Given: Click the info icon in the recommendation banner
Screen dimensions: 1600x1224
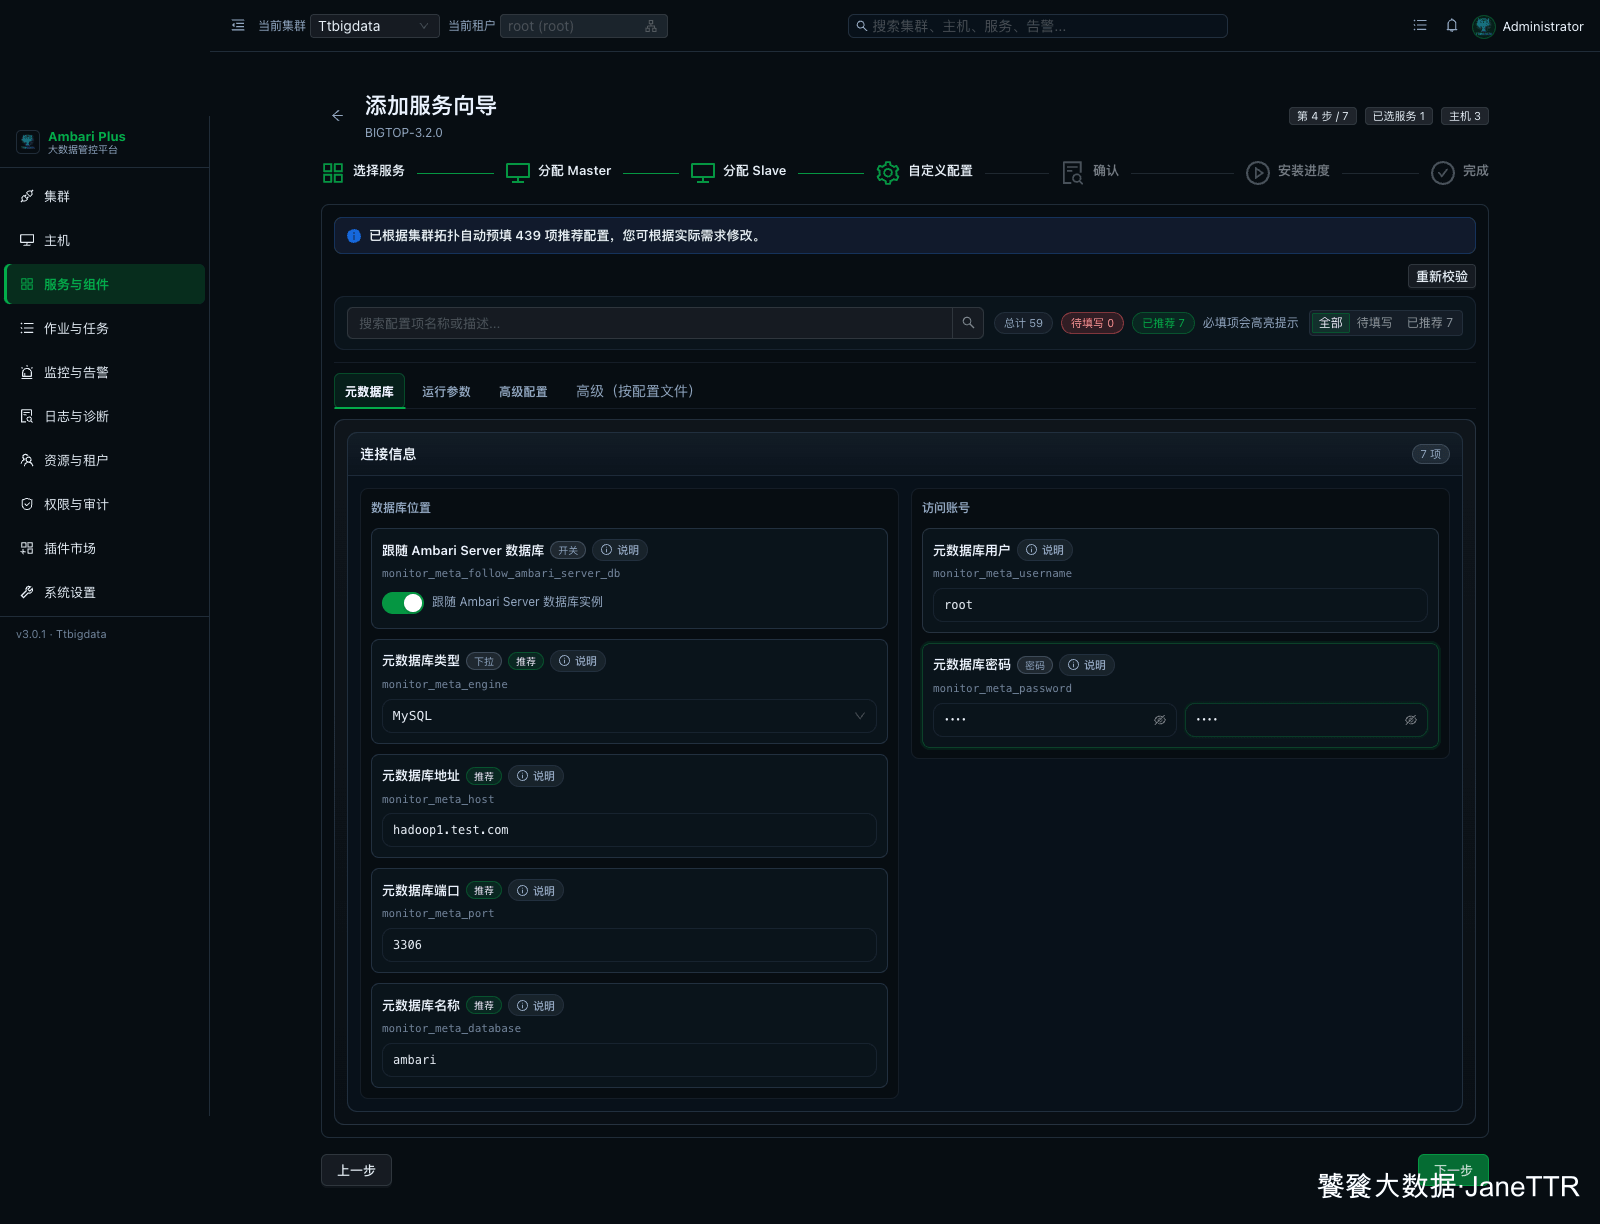Looking at the screenshot, I should point(354,236).
